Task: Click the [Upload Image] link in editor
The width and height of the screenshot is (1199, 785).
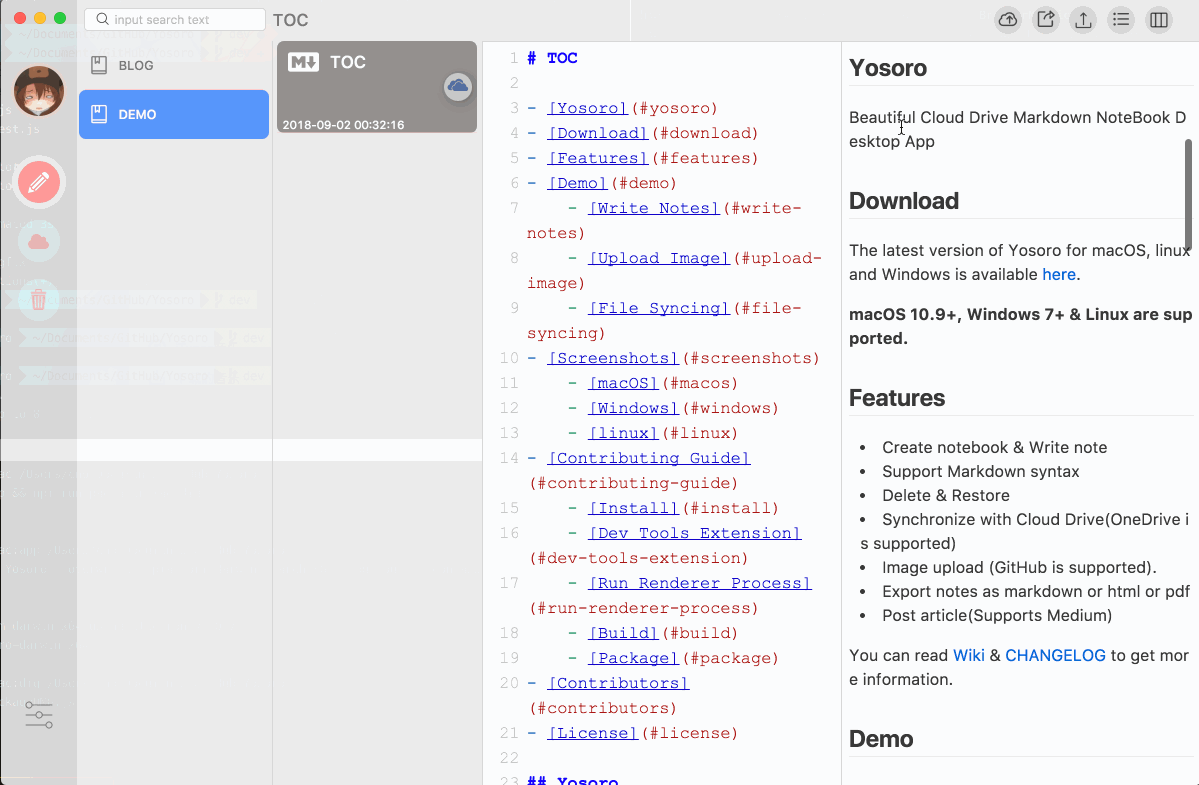Action: point(659,258)
